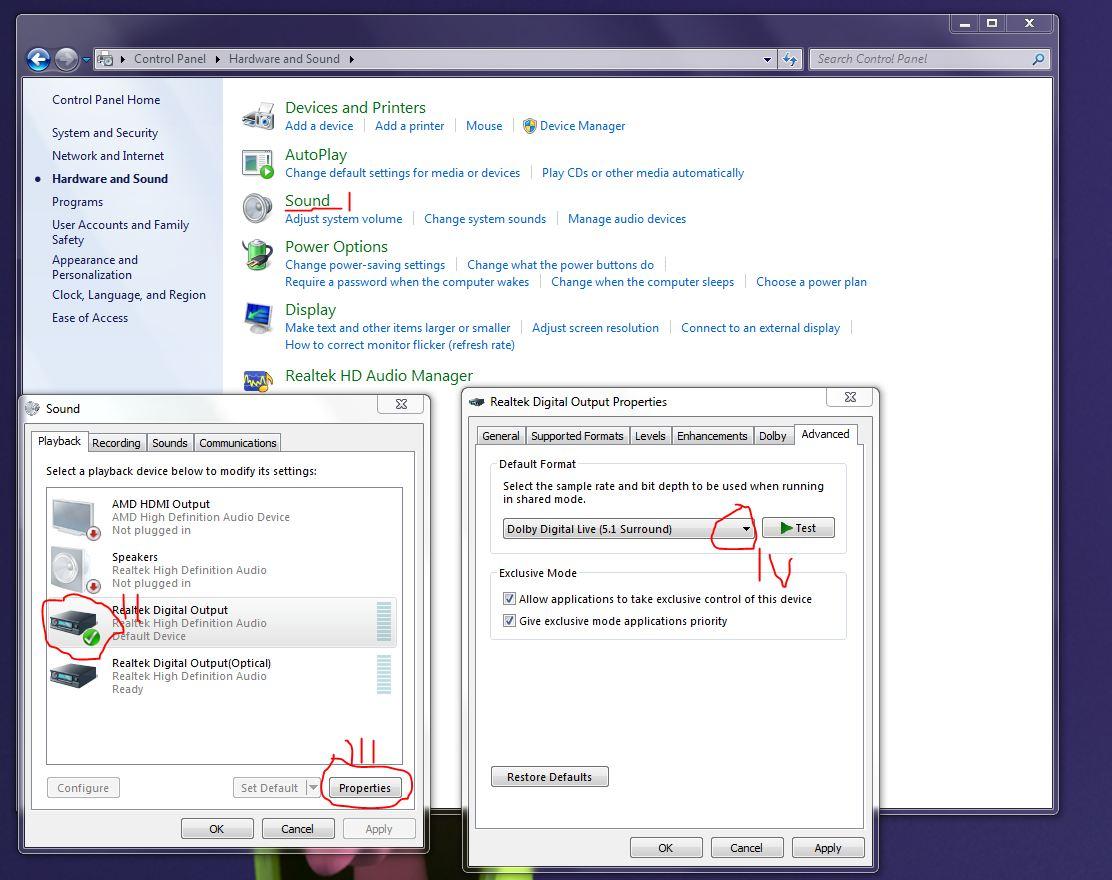1112x880 pixels.
Task: Click Control Panel Home in sidebar
Action: pyautogui.click(x=106, y=100)
